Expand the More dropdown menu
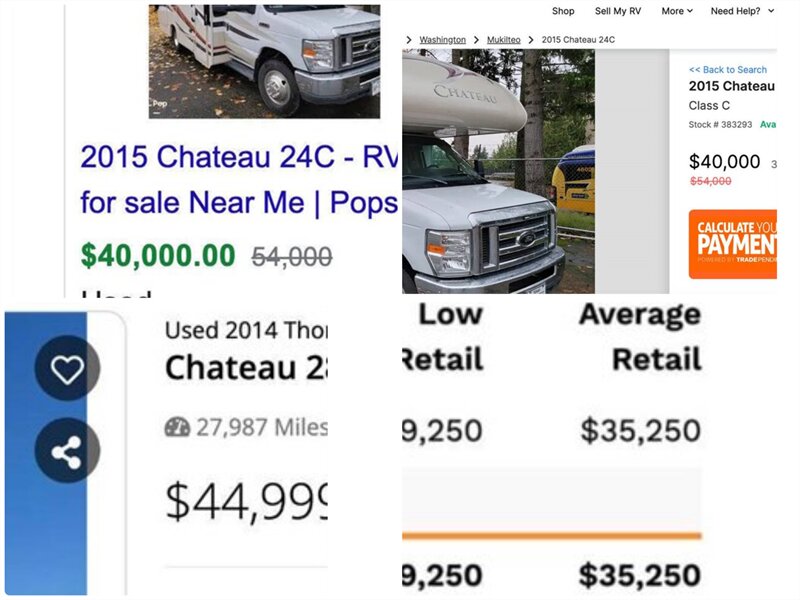 coord(677,11)
